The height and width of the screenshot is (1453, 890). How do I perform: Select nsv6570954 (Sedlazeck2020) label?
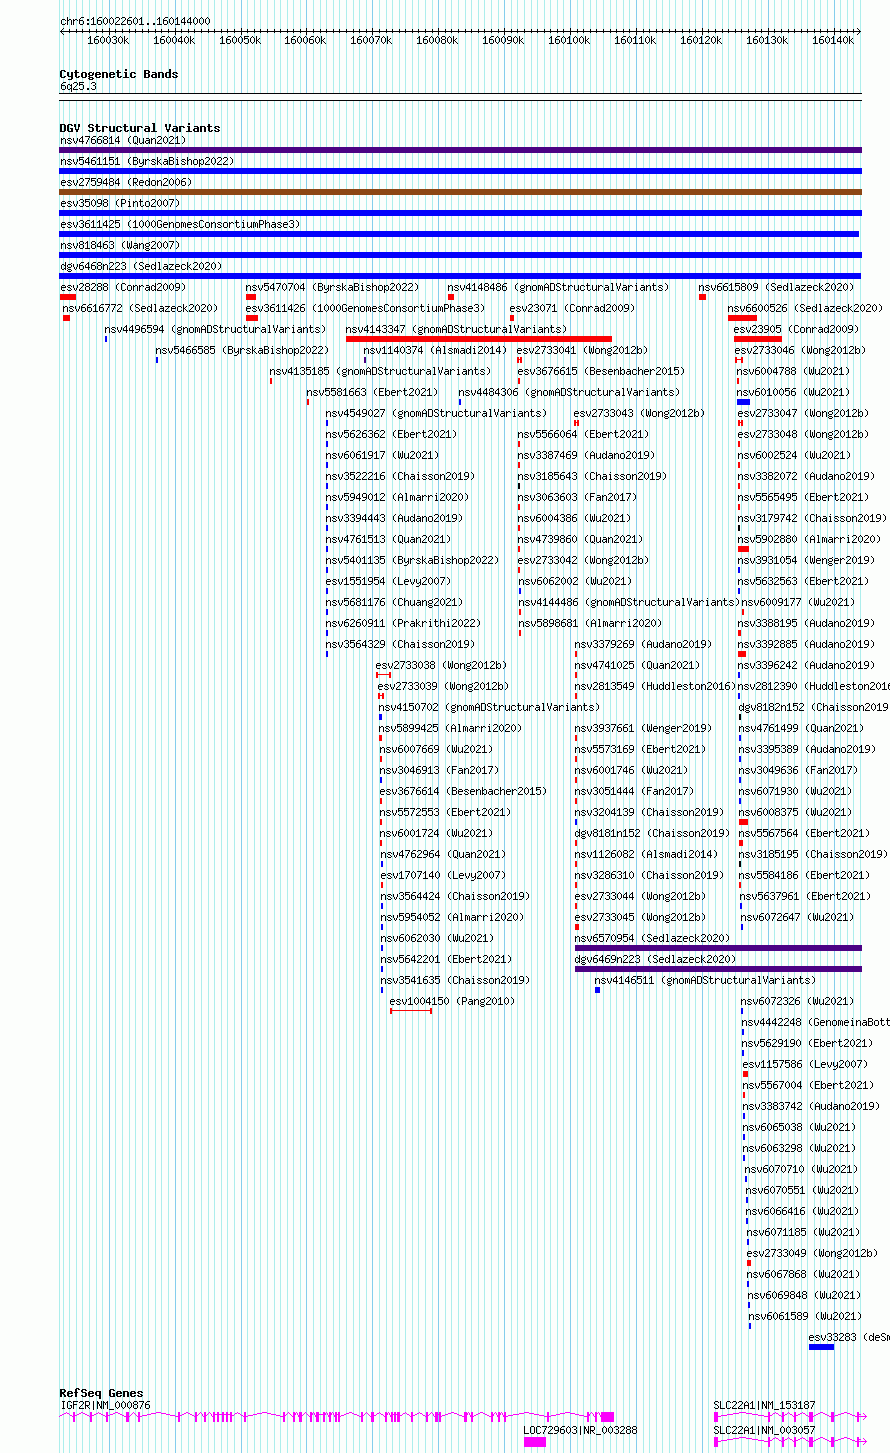652,938
